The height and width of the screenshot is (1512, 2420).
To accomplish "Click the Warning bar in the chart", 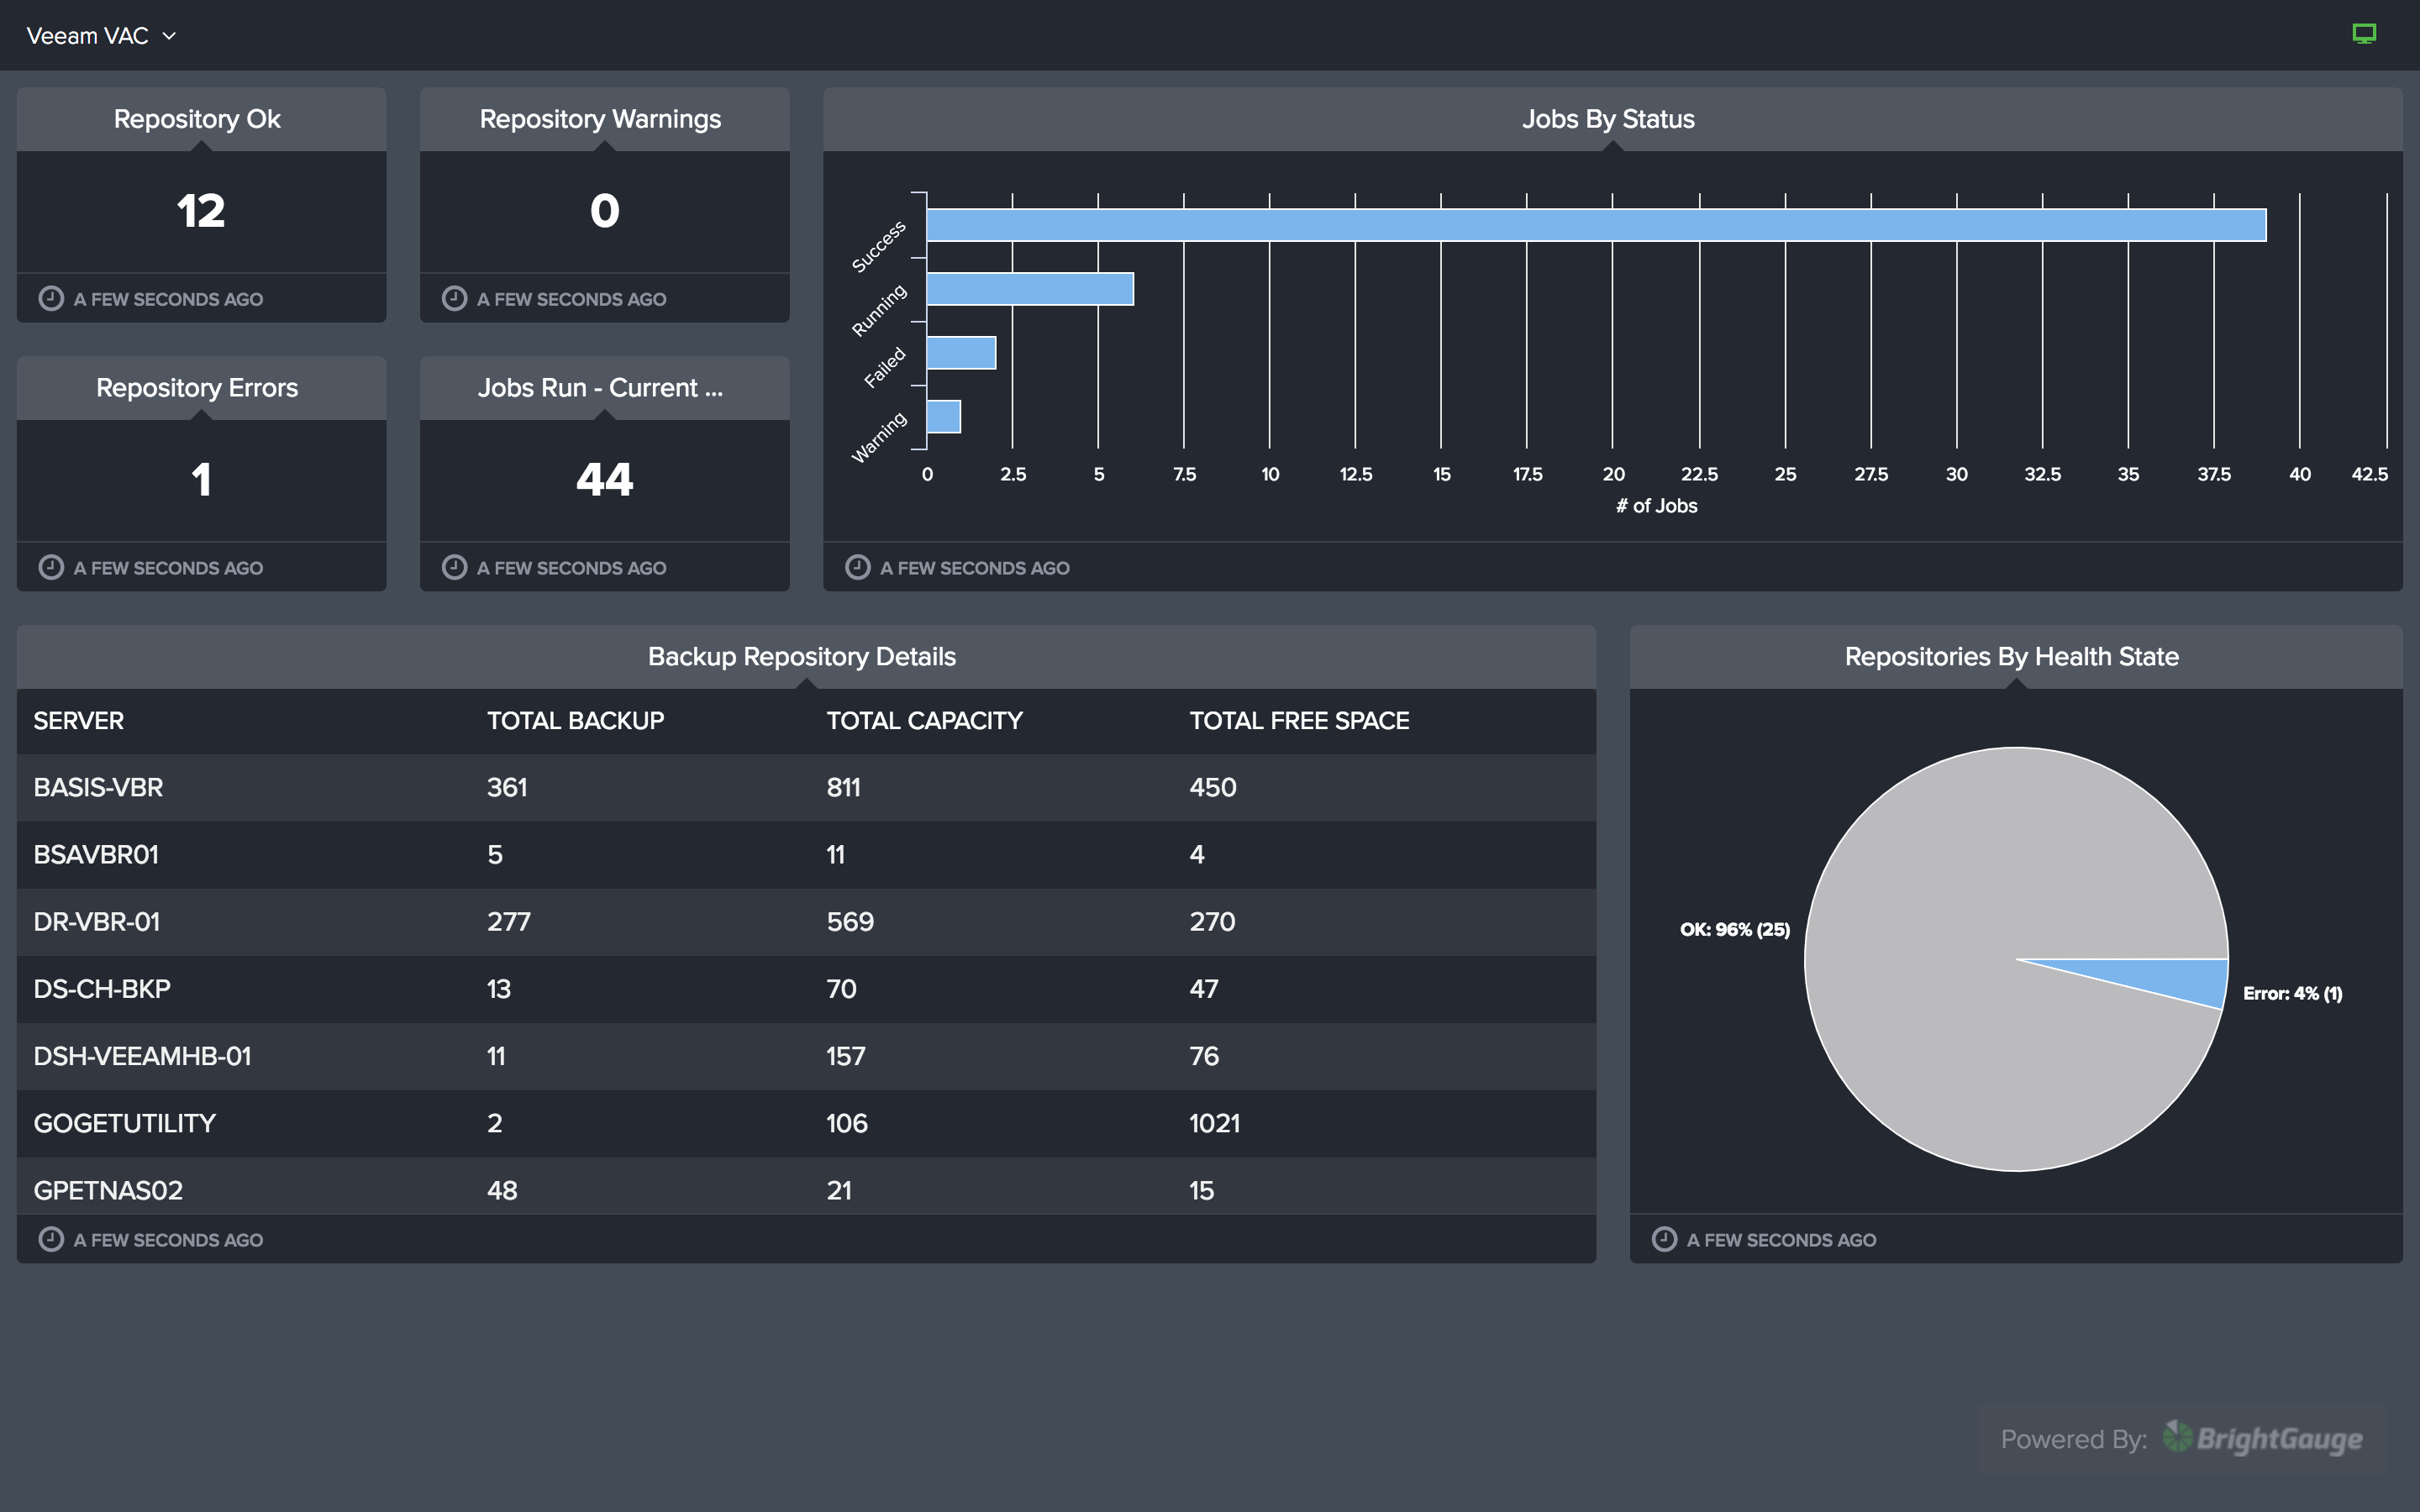I will pyautogui.click(x=944, y=417).
